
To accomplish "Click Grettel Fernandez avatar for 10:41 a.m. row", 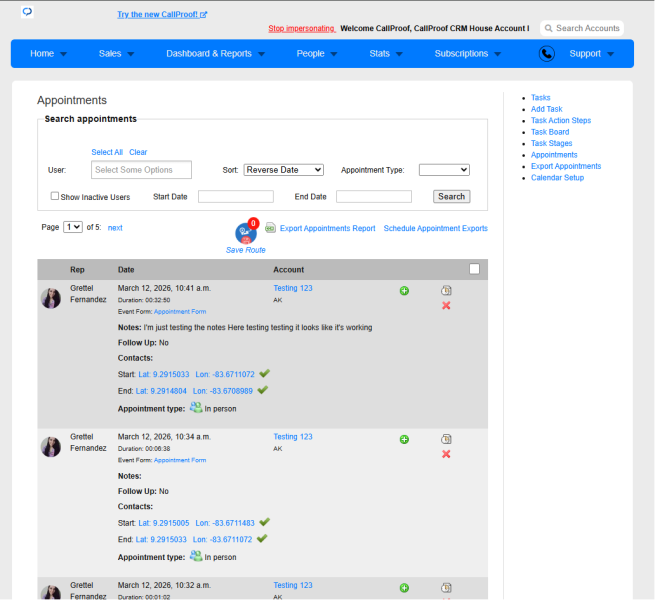I will click(x=51, y=298).
